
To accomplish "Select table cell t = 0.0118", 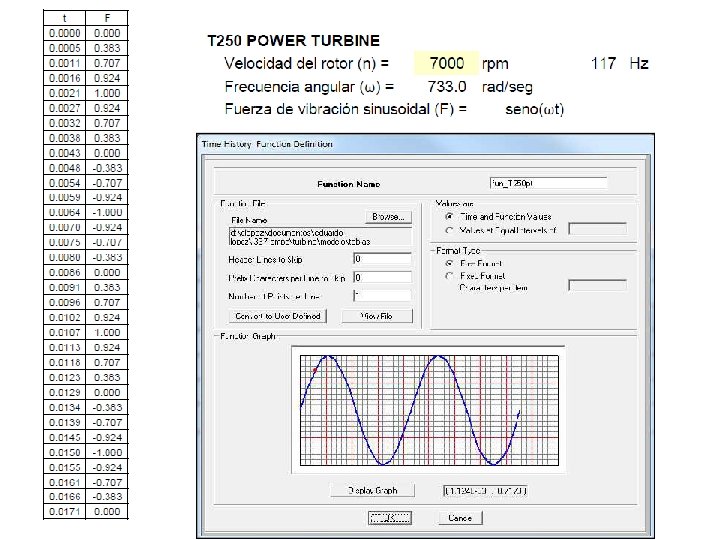I will 64,362.
